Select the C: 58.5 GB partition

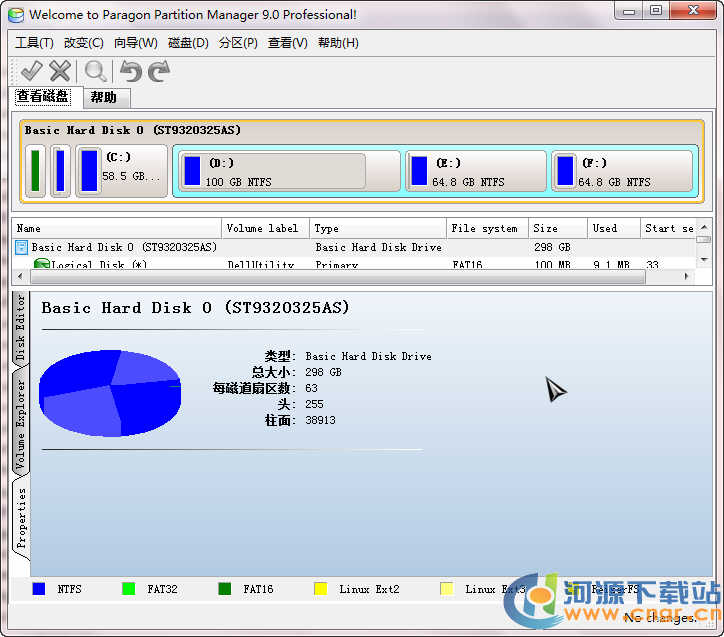(121, 170)
